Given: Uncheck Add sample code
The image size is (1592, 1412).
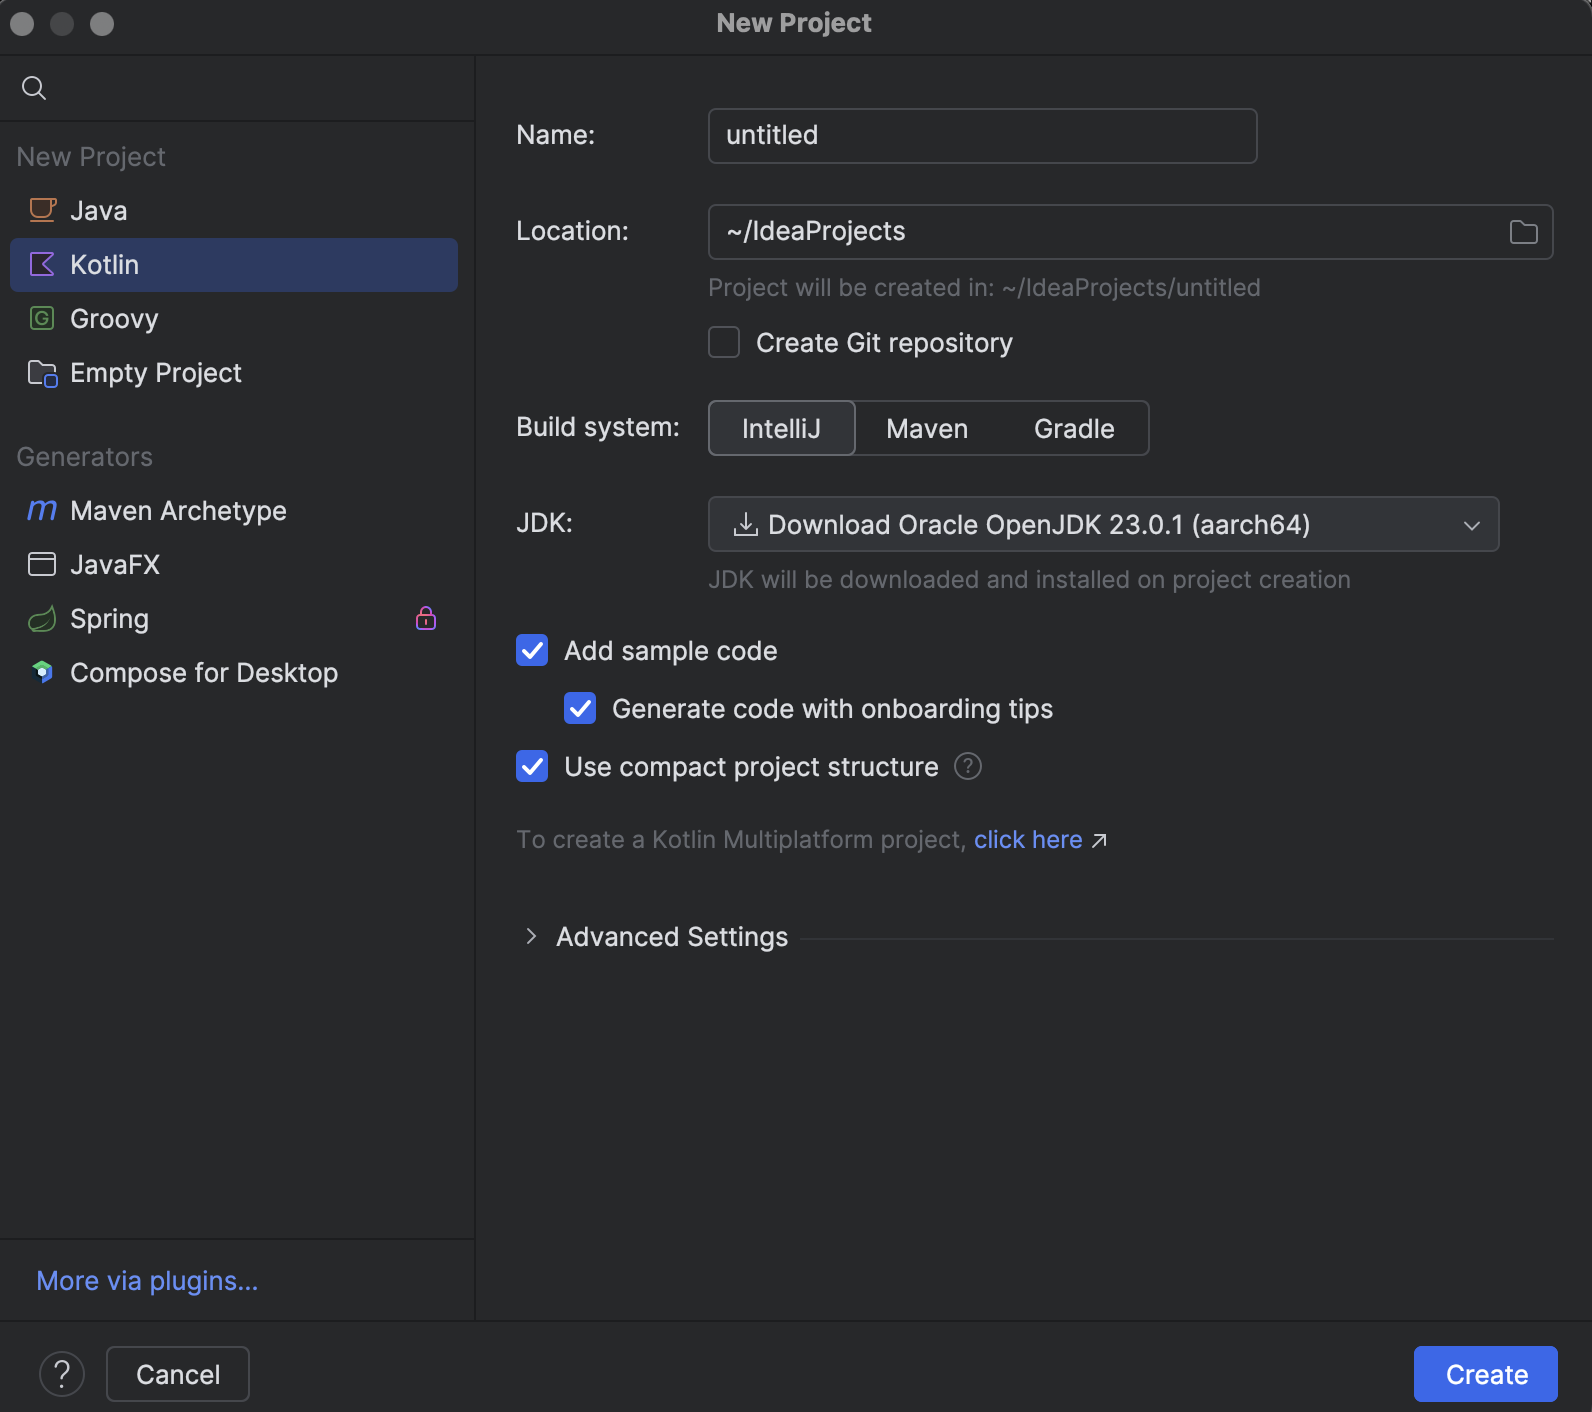Looking at the screenshot, I should pos(532,650).
